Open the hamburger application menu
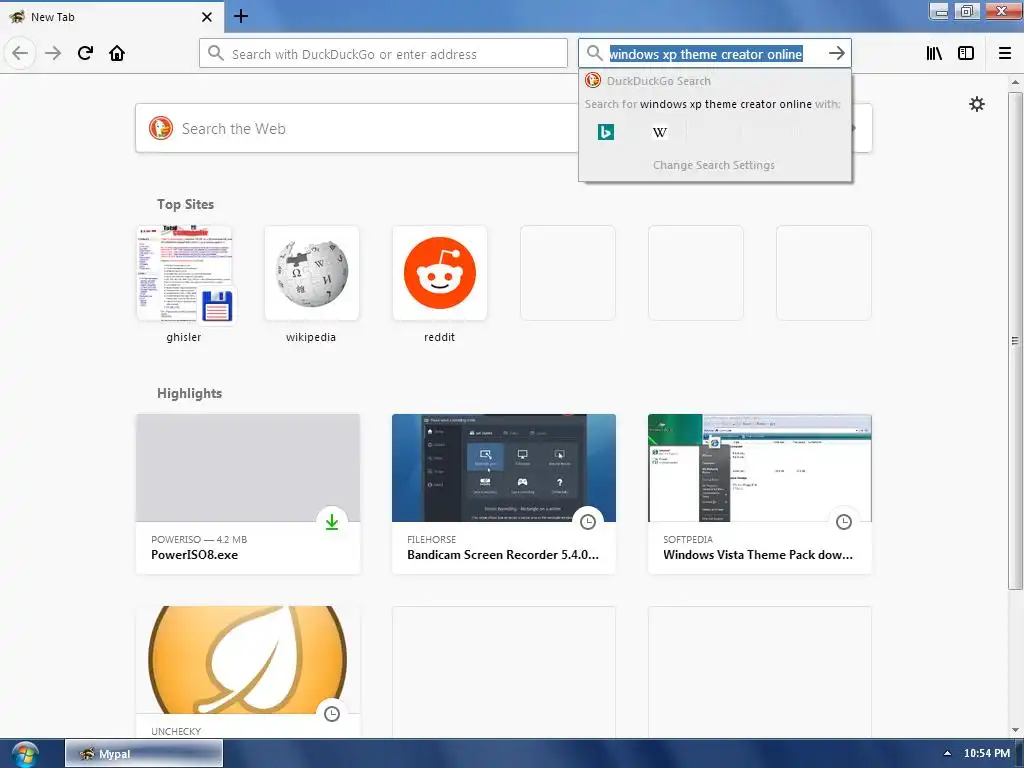 [x=1005, y=54]
